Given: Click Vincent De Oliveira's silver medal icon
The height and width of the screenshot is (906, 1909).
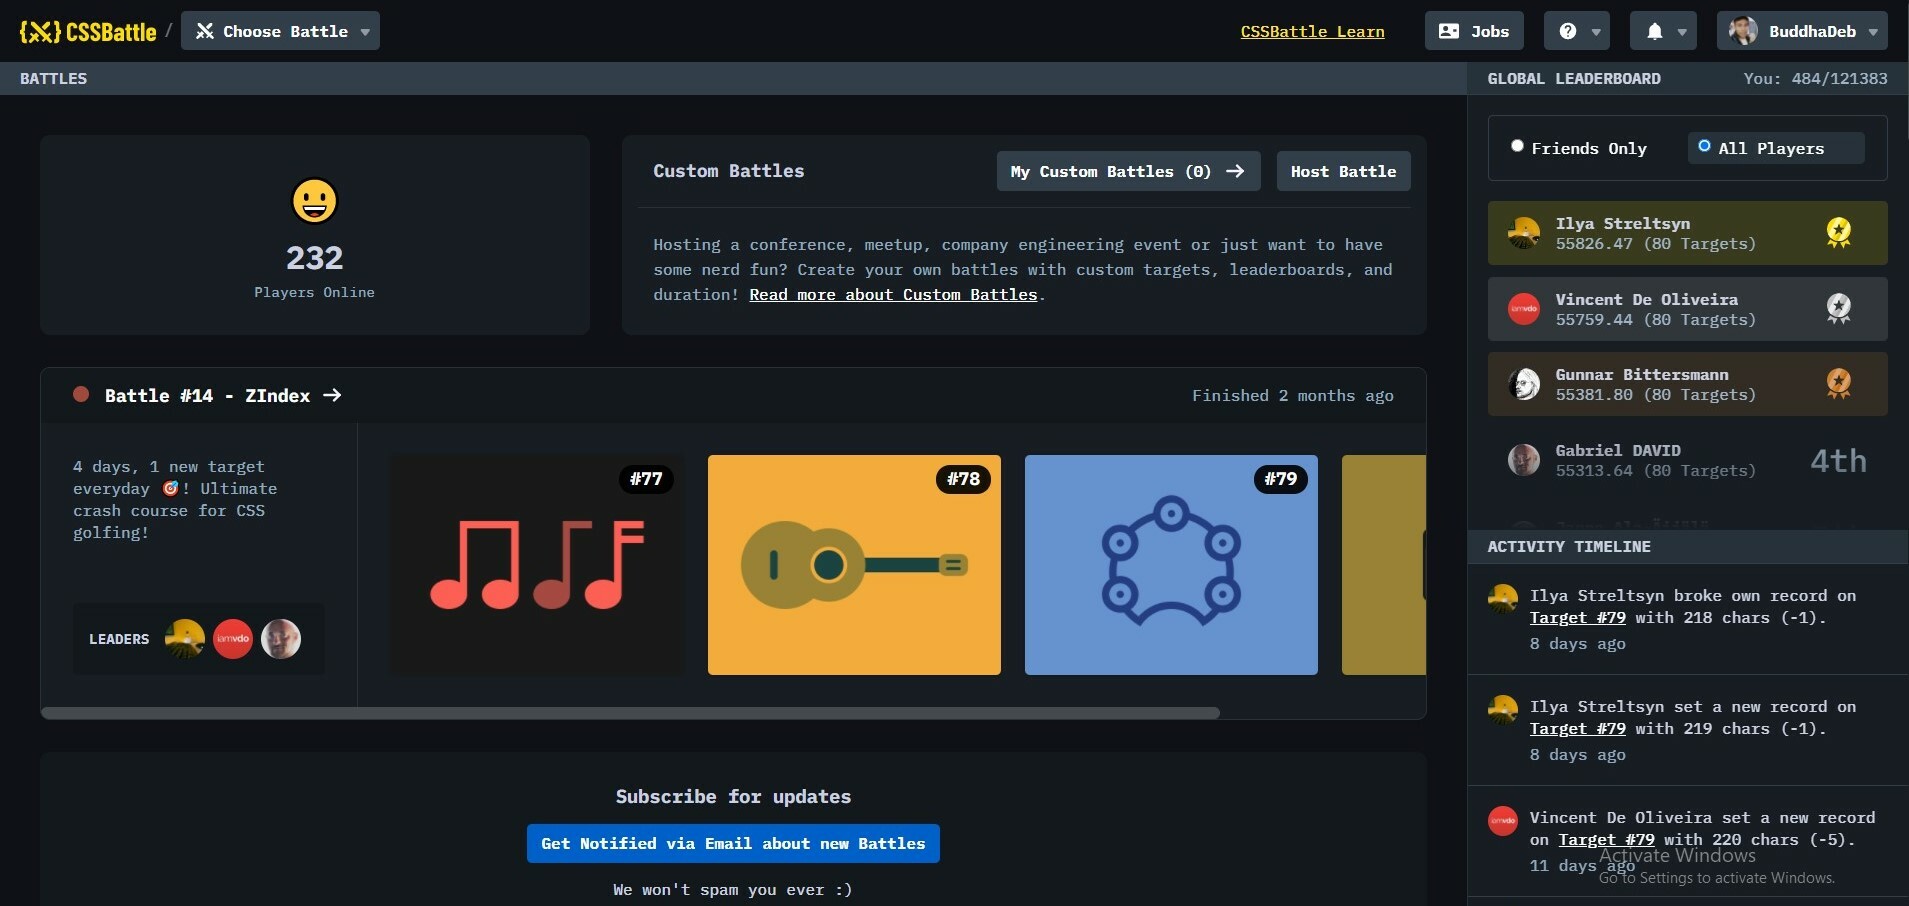Looking at the screenshot, I should click(1838, 309).
